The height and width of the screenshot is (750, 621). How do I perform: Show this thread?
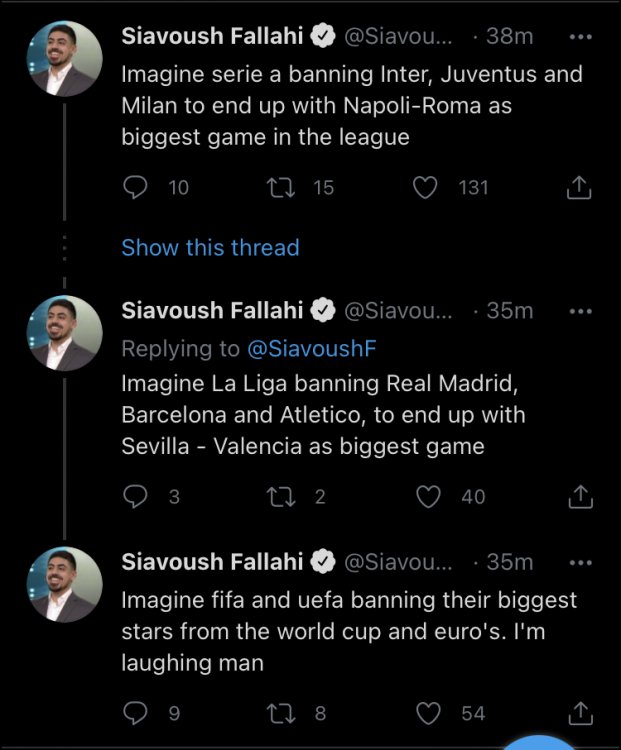[210, 247]
